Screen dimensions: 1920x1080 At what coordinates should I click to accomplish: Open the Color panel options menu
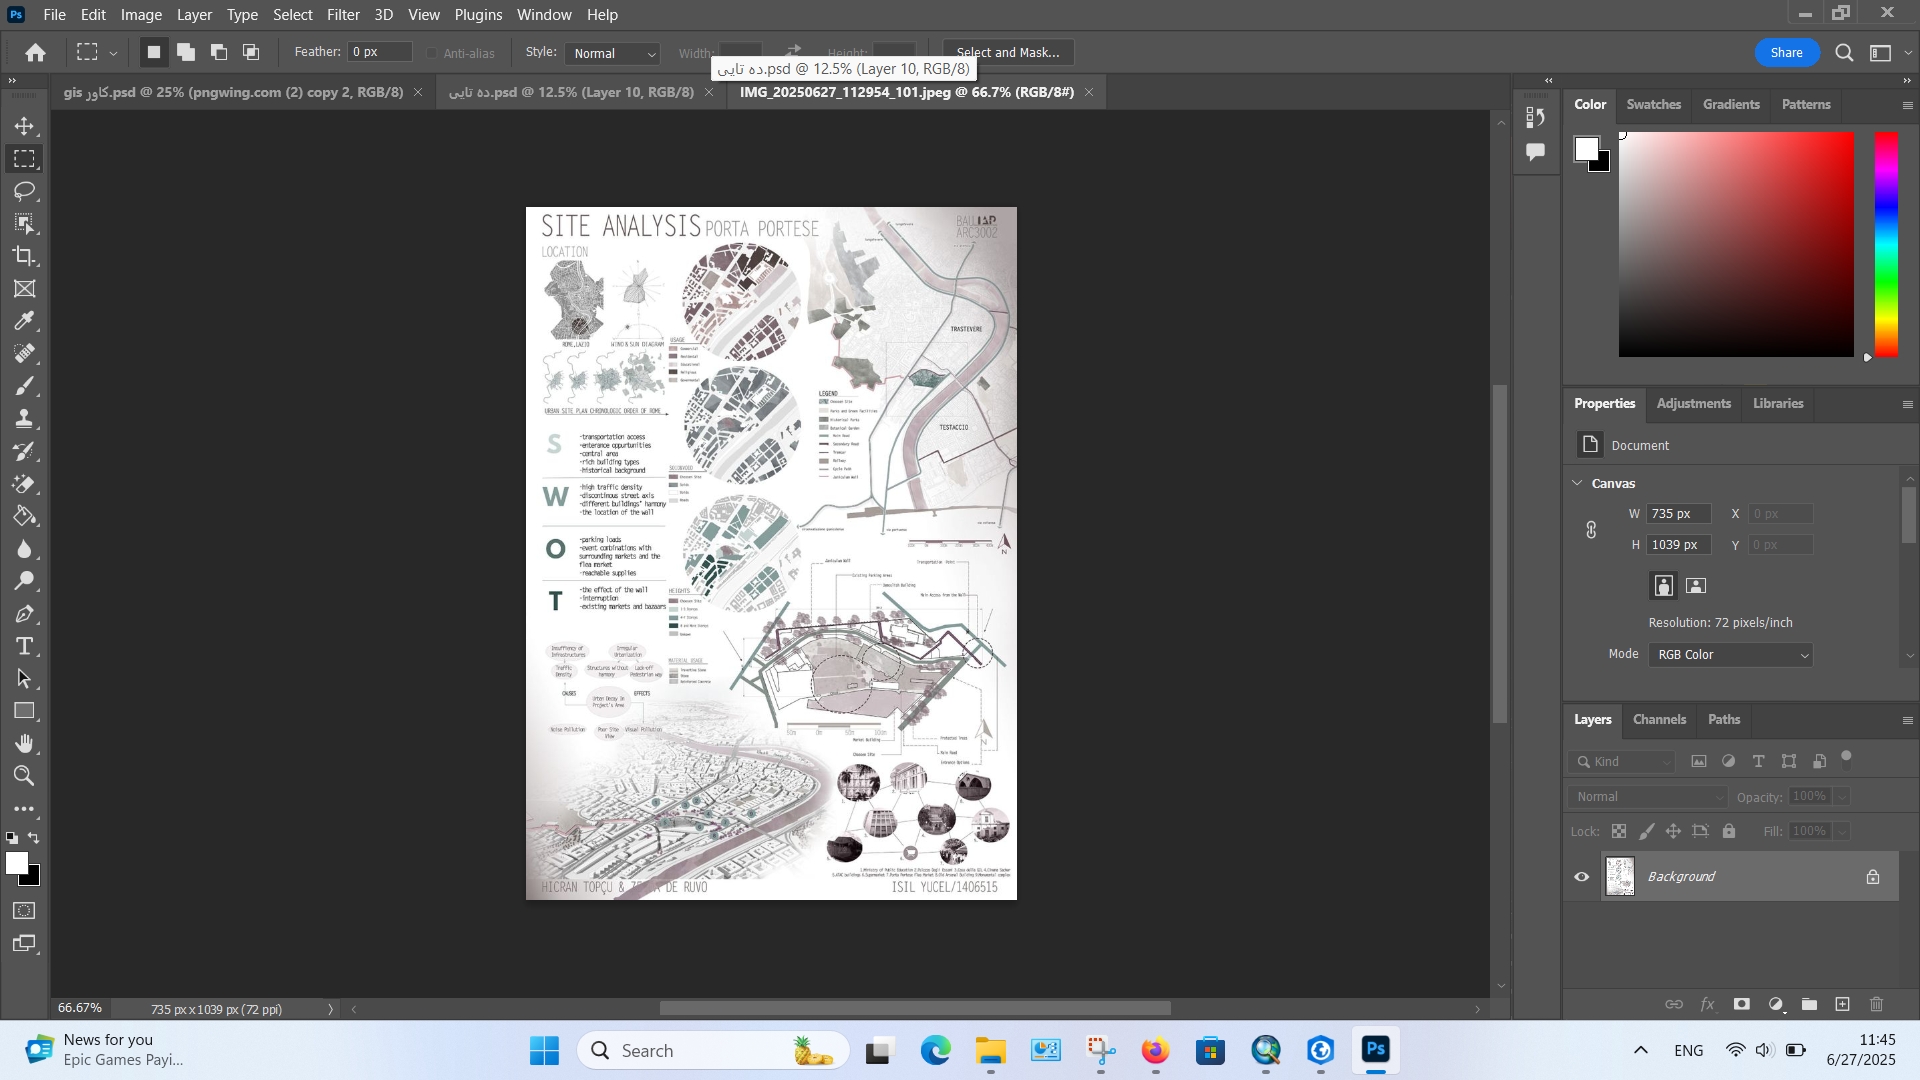tap(1907, 105)
